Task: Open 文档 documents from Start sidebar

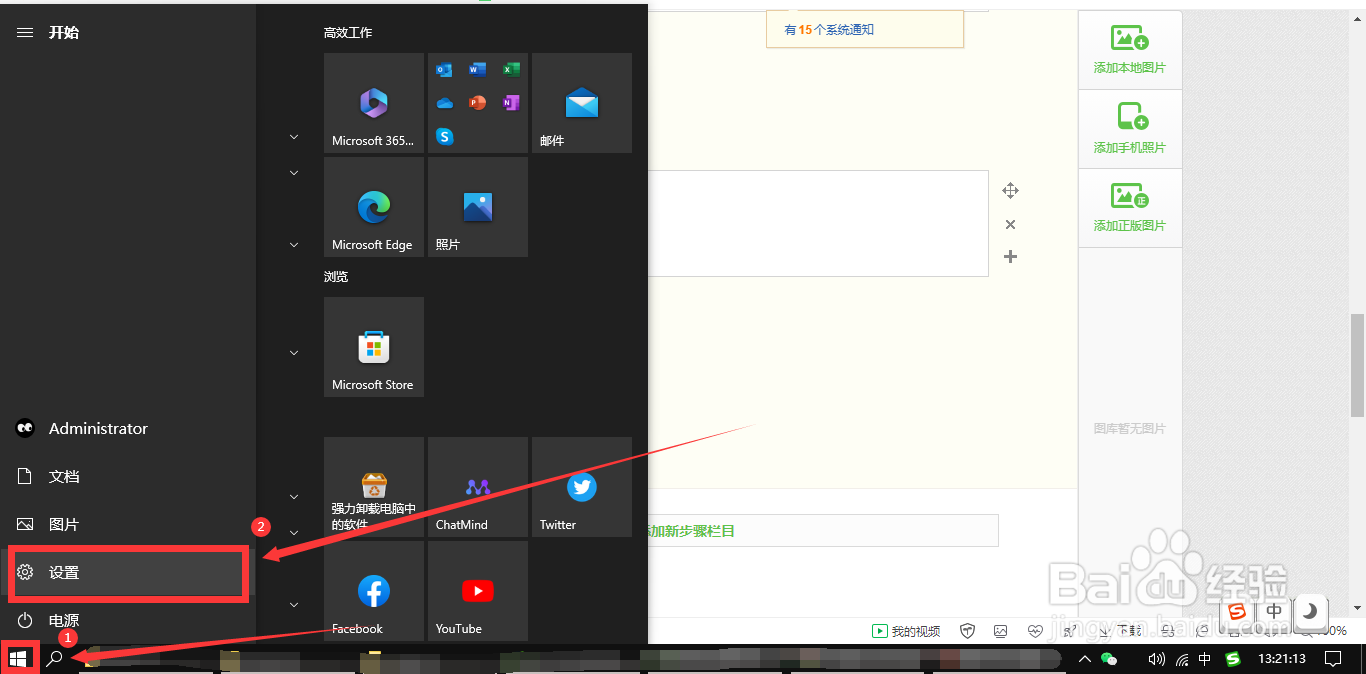Action: pyautogui.click(x=128, y=476)
